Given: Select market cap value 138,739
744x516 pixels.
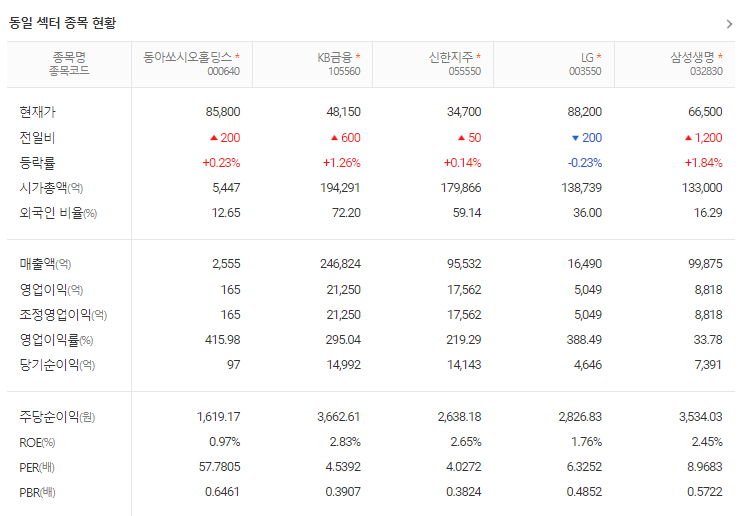Looking at the screenshot, I should point(582,188).
